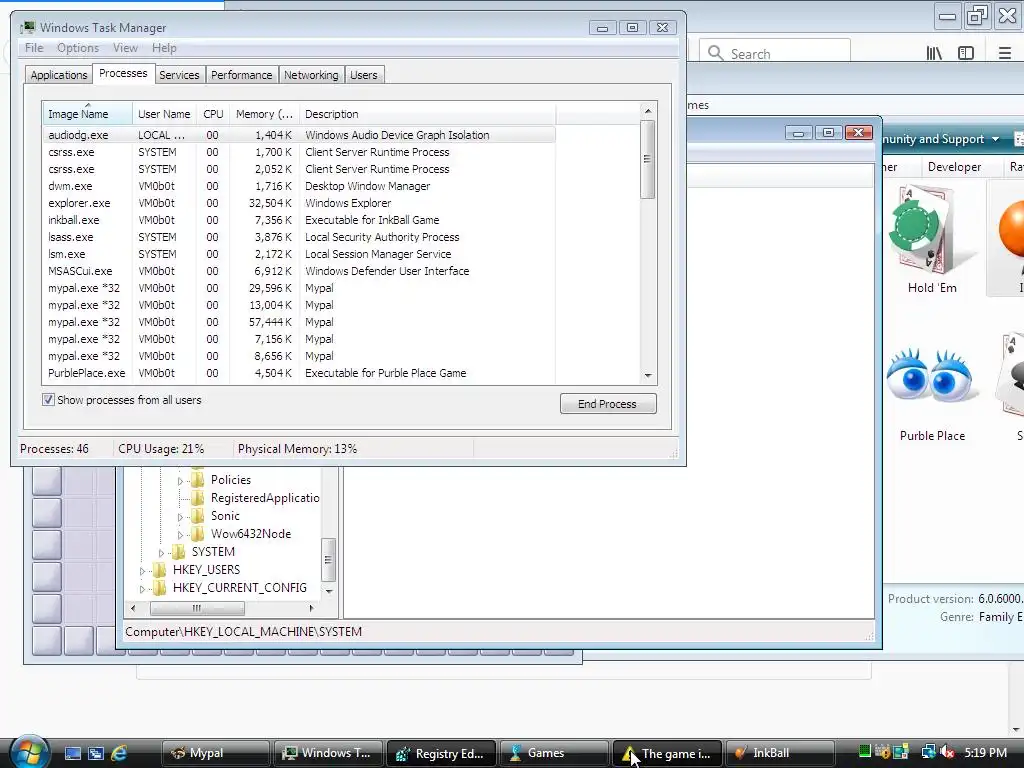Viewport: 1024px width, 768px height.
Task: Sort processes by CPU column
Action: (x=213, y=114)
